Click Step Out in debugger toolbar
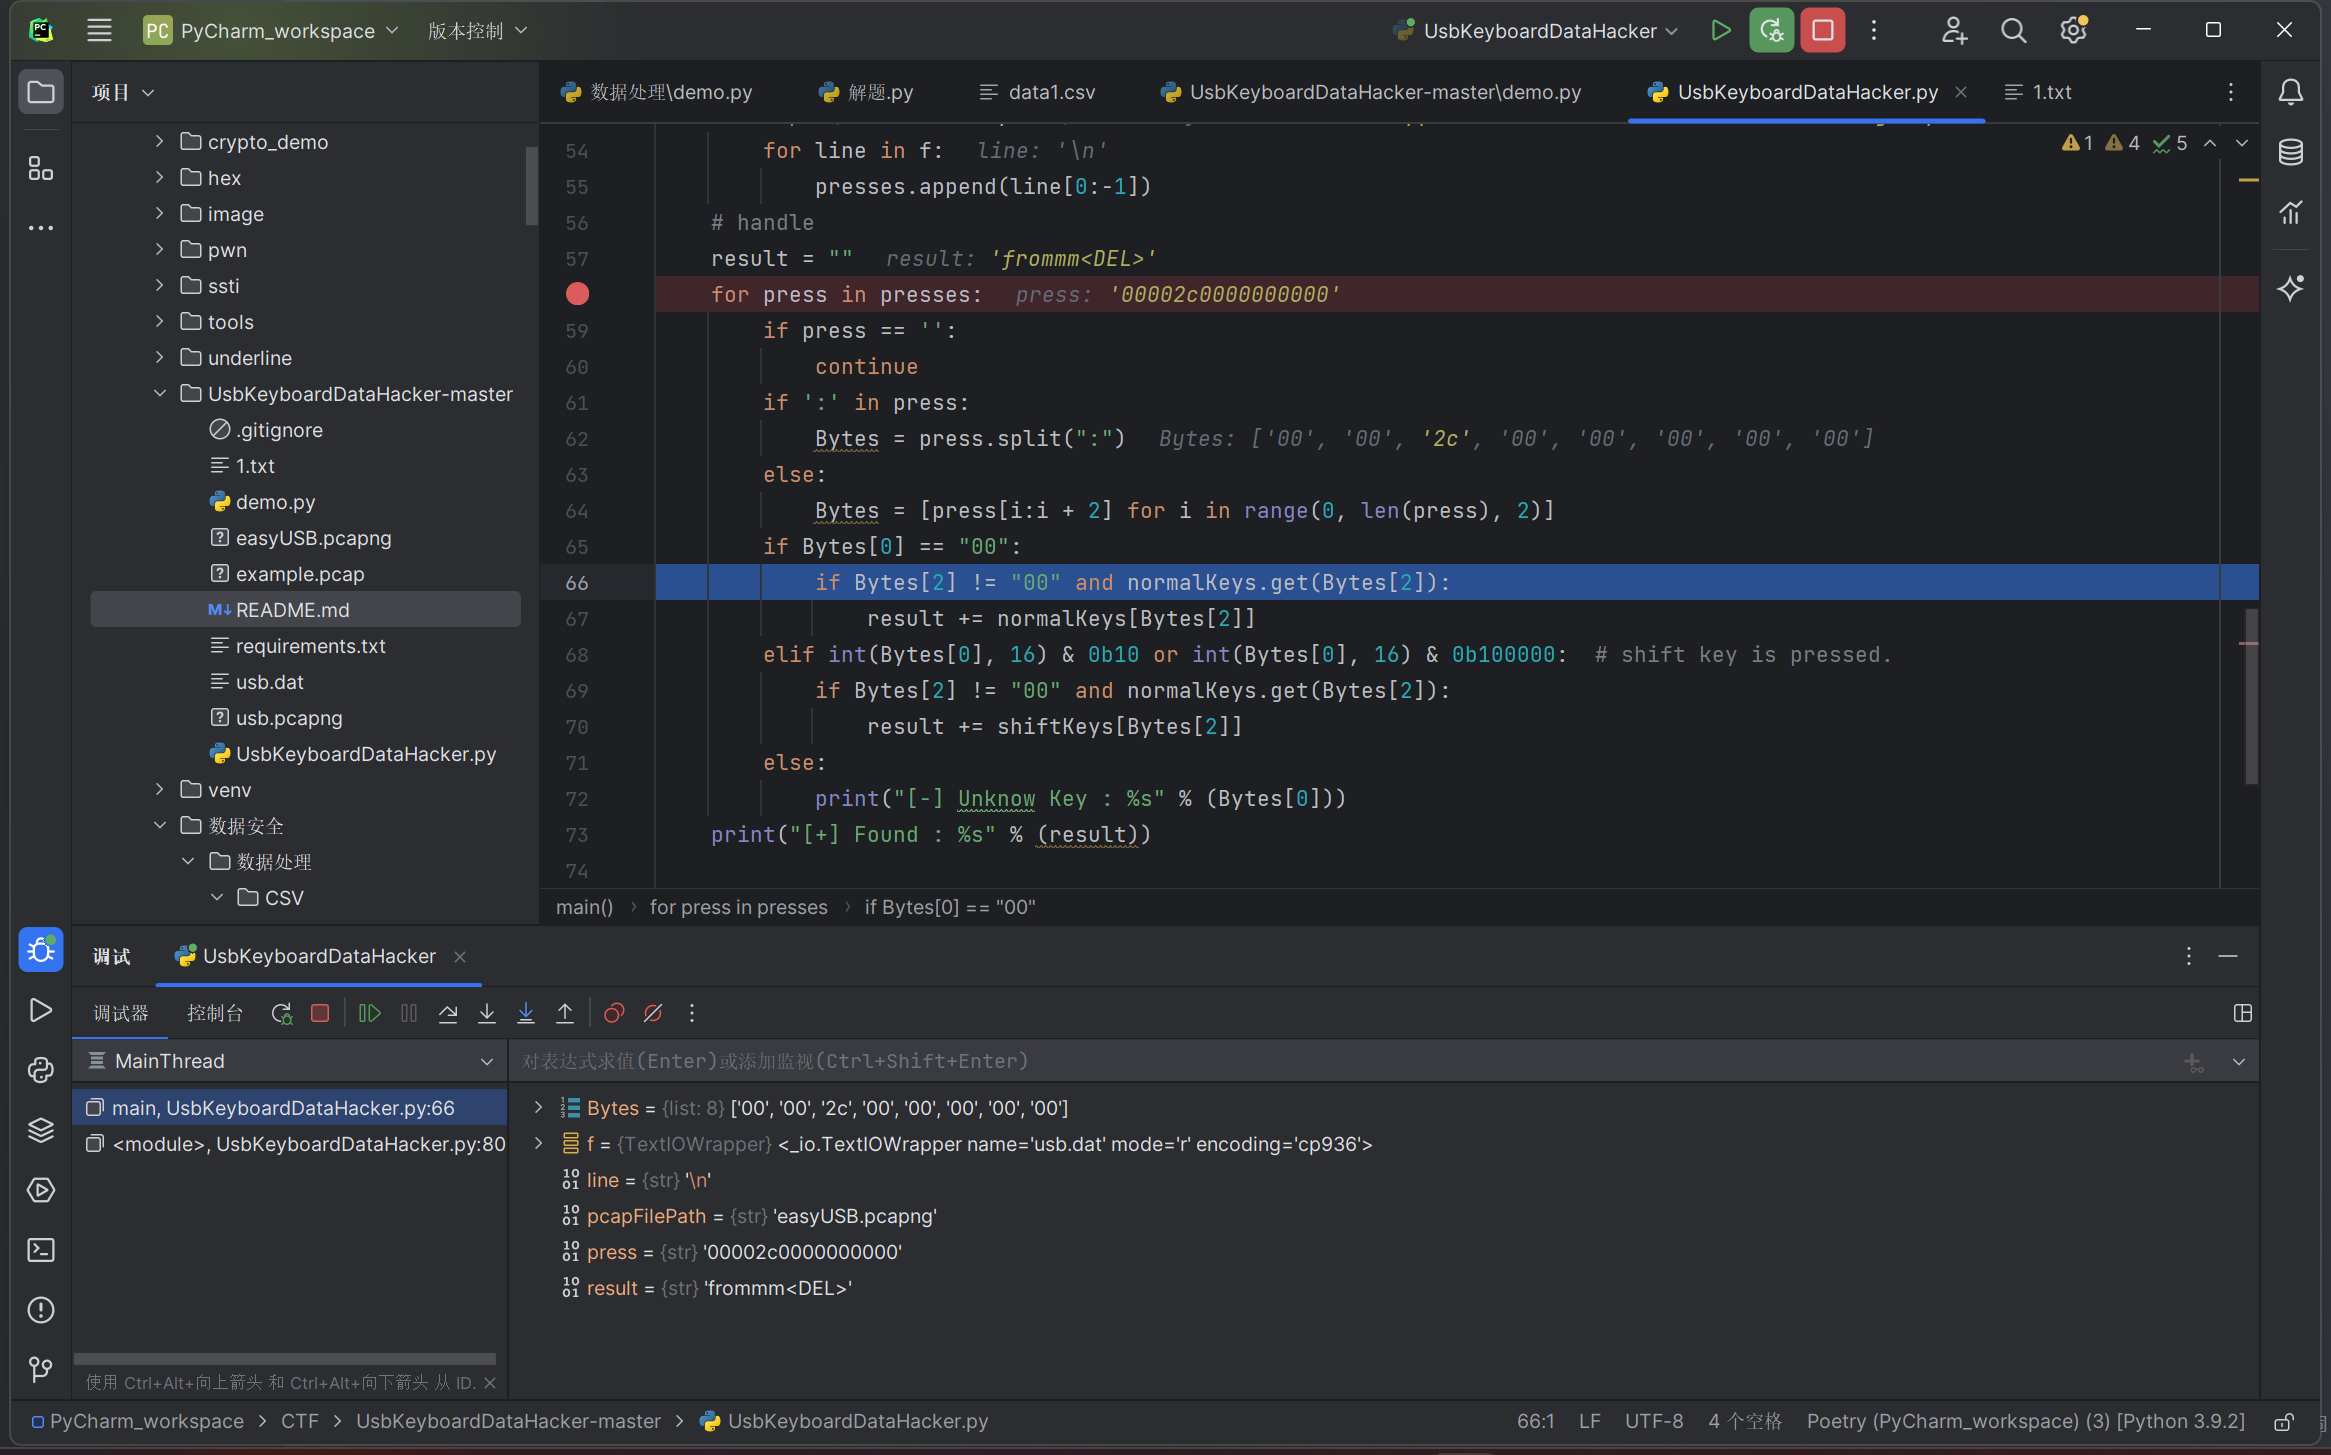 pos(565,1013)
